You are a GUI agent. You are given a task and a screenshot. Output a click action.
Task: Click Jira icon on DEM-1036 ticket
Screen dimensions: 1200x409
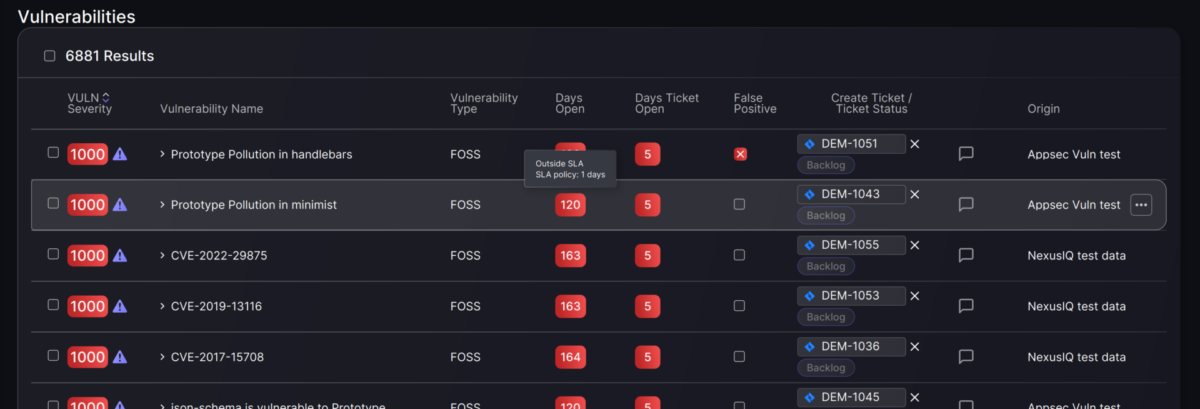[x=810, y=347]
